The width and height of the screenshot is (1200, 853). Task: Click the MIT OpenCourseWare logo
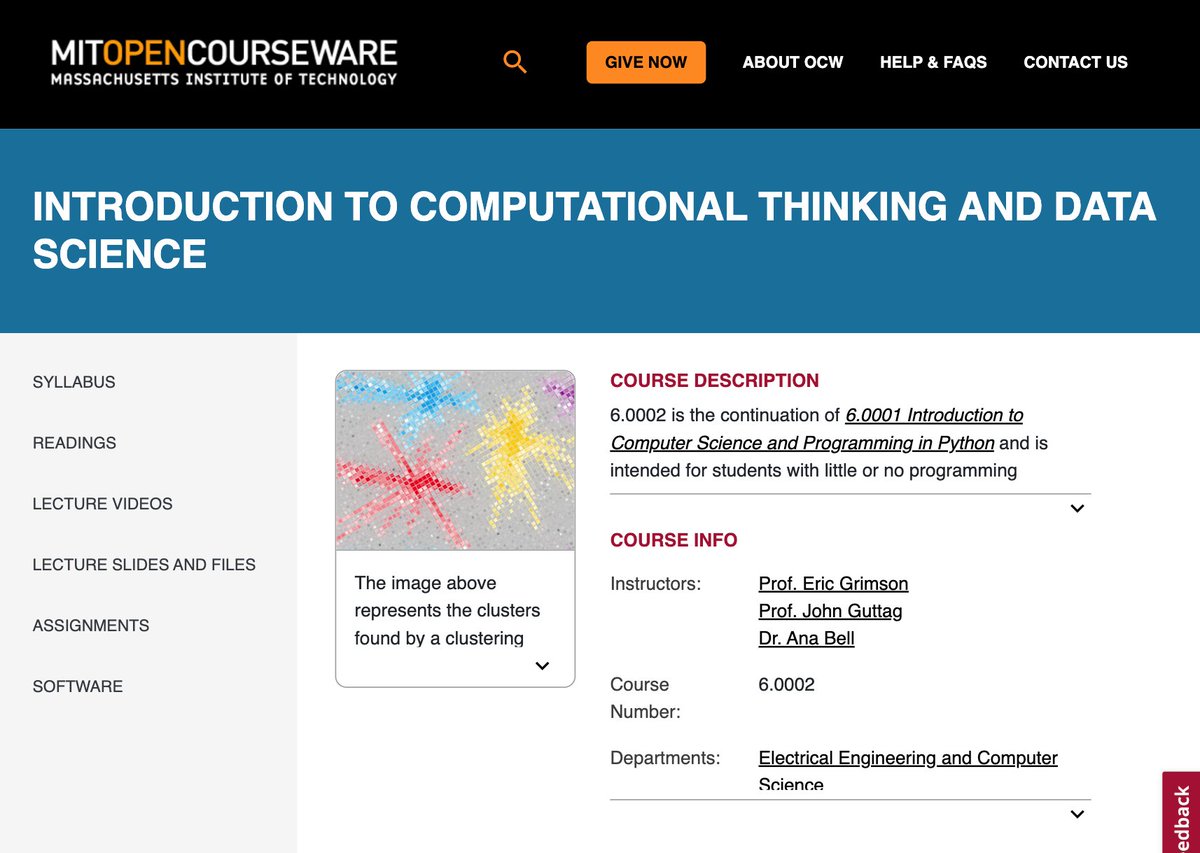pos(222,62)
